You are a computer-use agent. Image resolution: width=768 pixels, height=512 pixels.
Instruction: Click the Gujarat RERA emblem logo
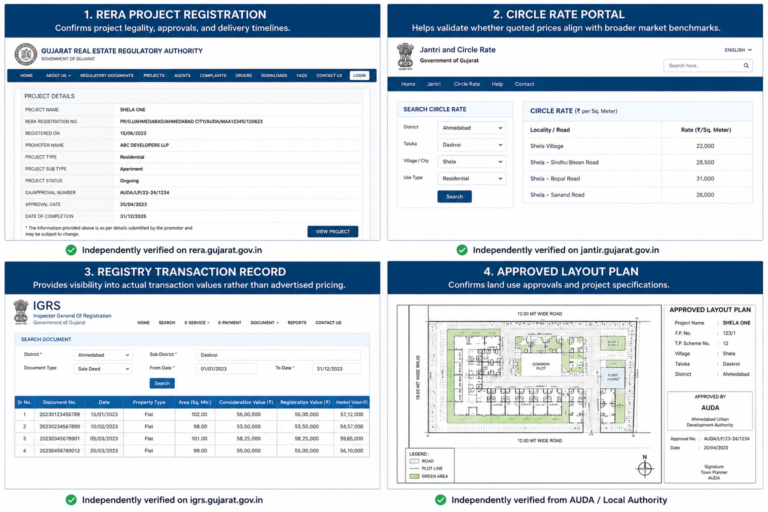tap(25, 54)
